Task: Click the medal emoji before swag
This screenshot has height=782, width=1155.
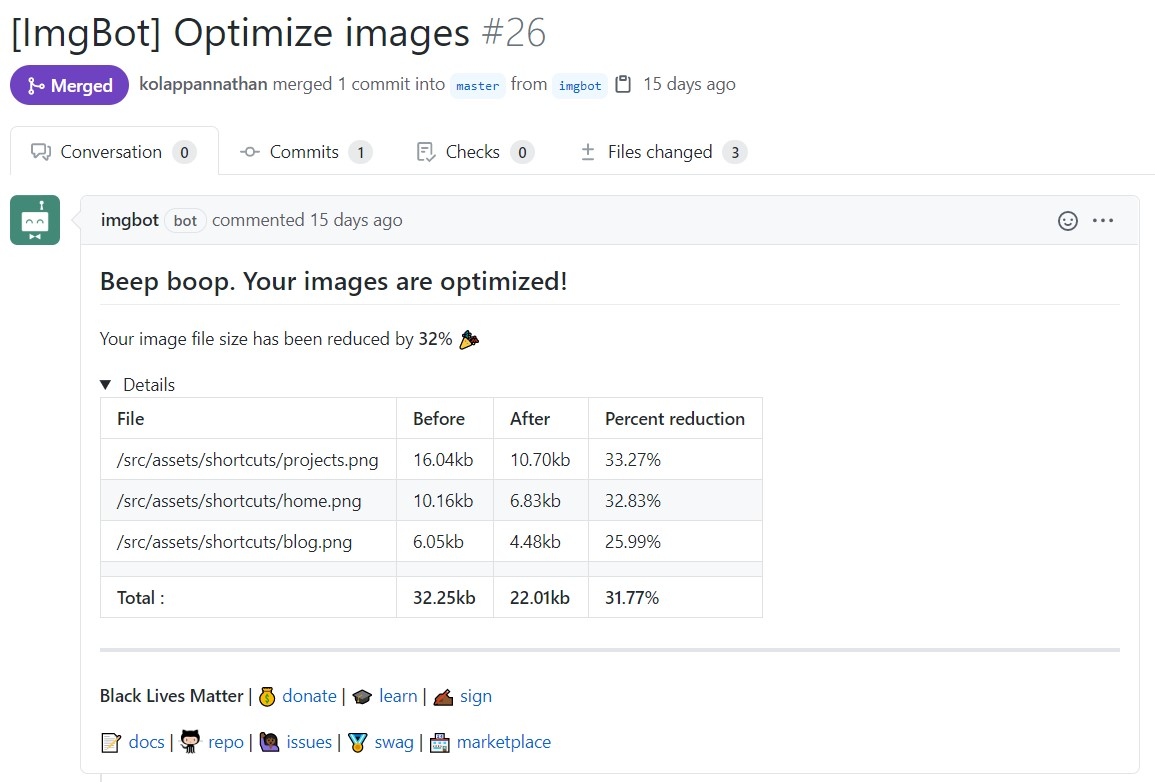Action: pyautogui.click(x=357, y=742)
